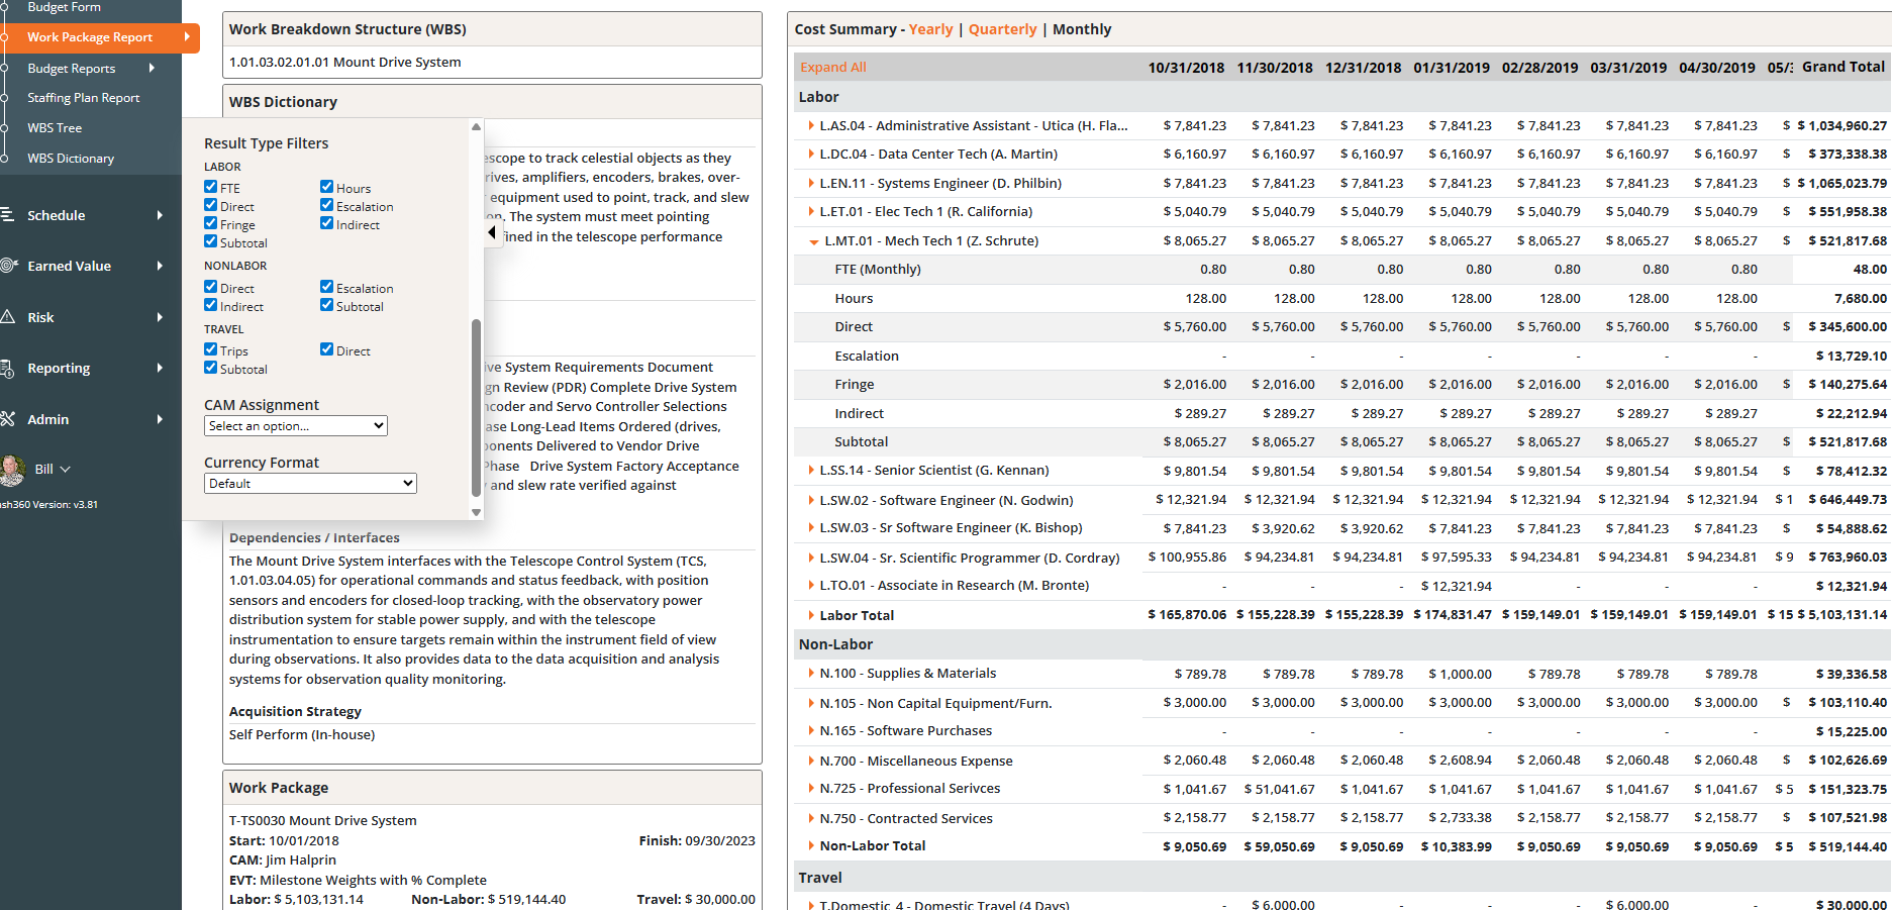Click the 10/31/2018 column header
The height and width of the screenshot is (910, 1892).
[1186, 67]
